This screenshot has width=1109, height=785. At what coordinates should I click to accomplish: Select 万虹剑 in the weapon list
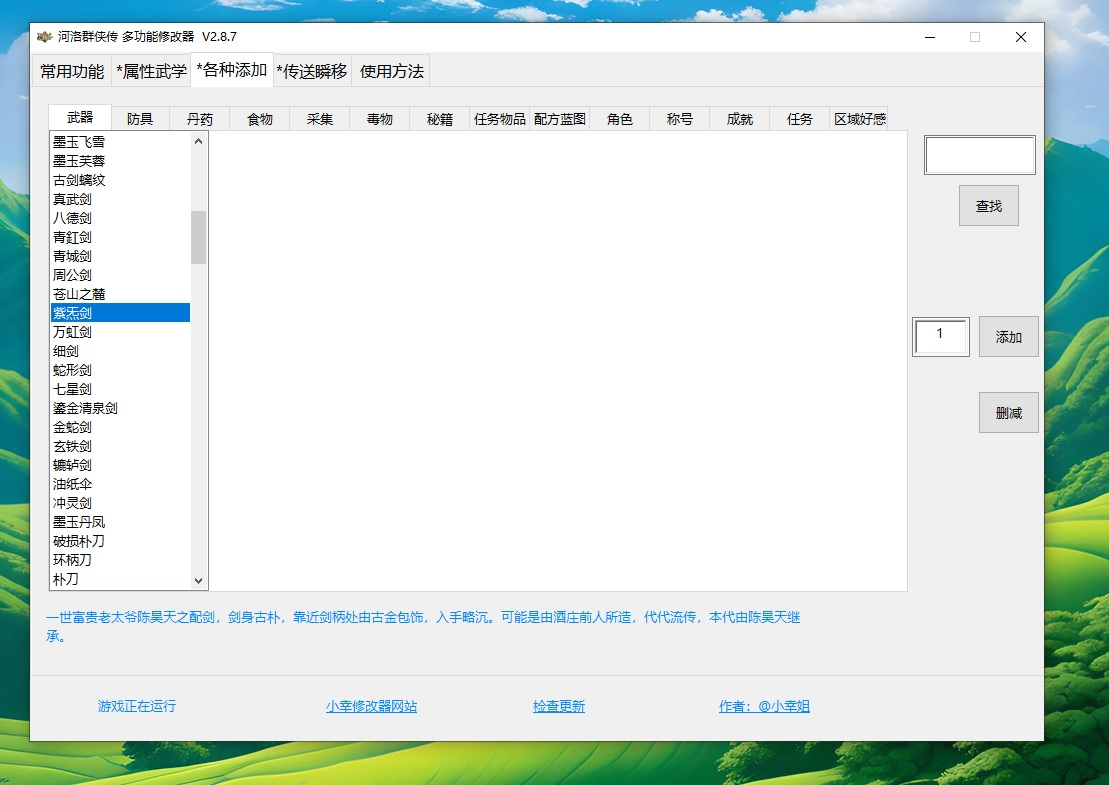(x=120, y=332)
